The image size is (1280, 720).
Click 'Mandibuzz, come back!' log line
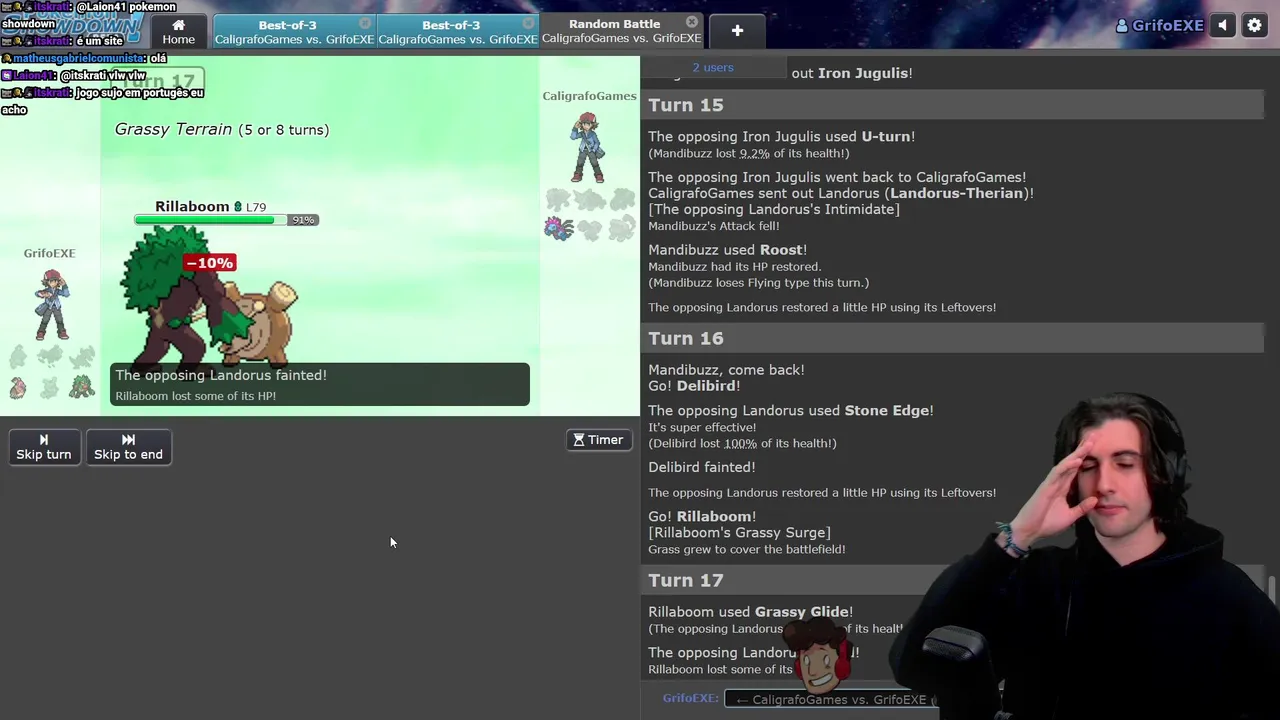pyautogui.click(x=726, y=370)
